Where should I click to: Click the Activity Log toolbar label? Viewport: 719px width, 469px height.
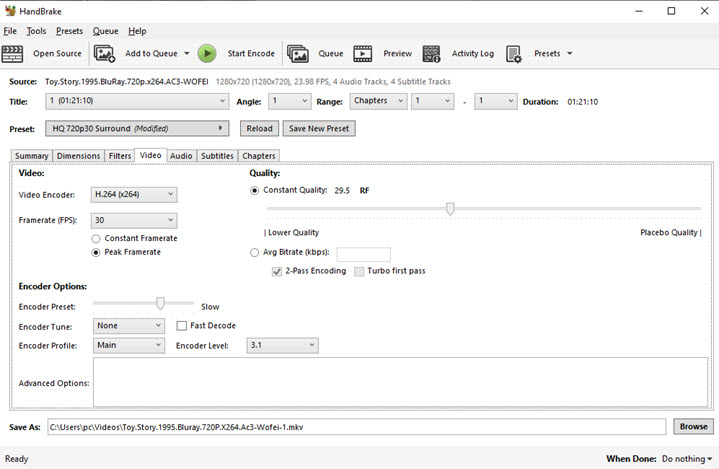pyautogui.click(x=473, y=54)
